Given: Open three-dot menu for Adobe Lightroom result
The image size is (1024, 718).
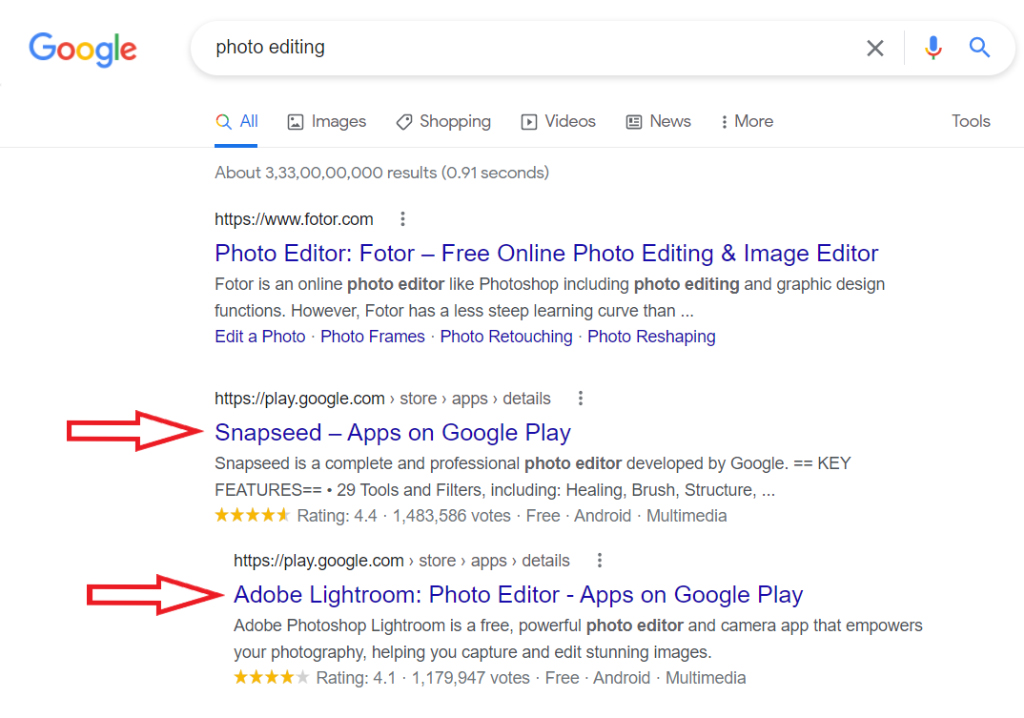Looking at the screenshot, I should point(599,560).
